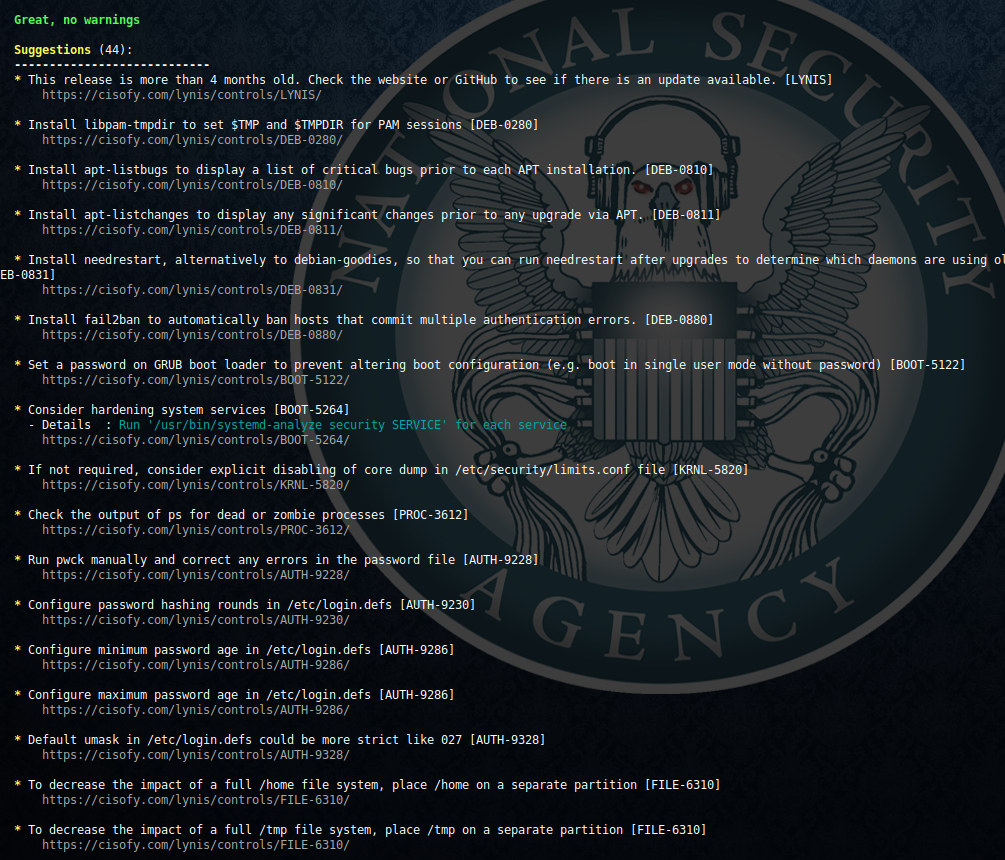Follow the AUTH-9230 password hashing rounds link
Image resolution: width=1005 pixels, height=860 pixels.
195,620
